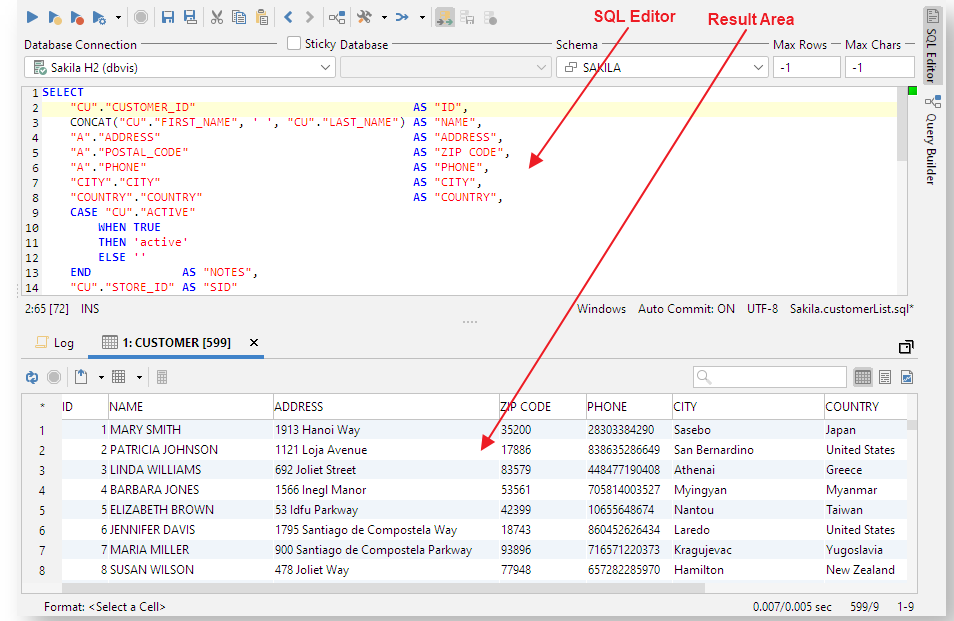954x621 pixels.
Task: Switch result view to form mode
Action: tap(885, 377)
